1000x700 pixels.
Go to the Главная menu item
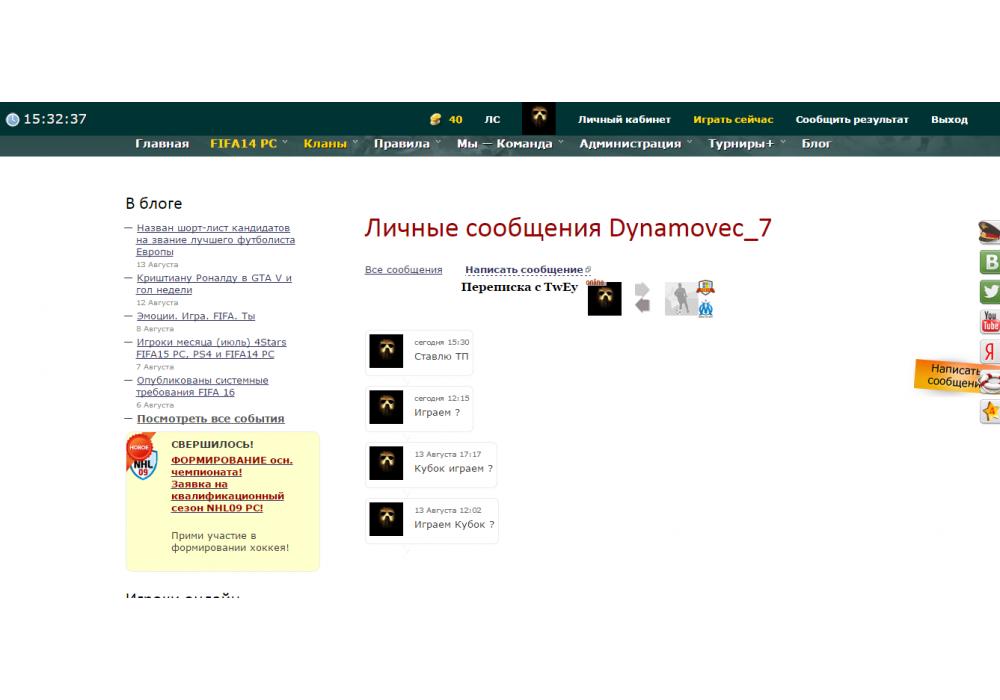tap(162, 143)
